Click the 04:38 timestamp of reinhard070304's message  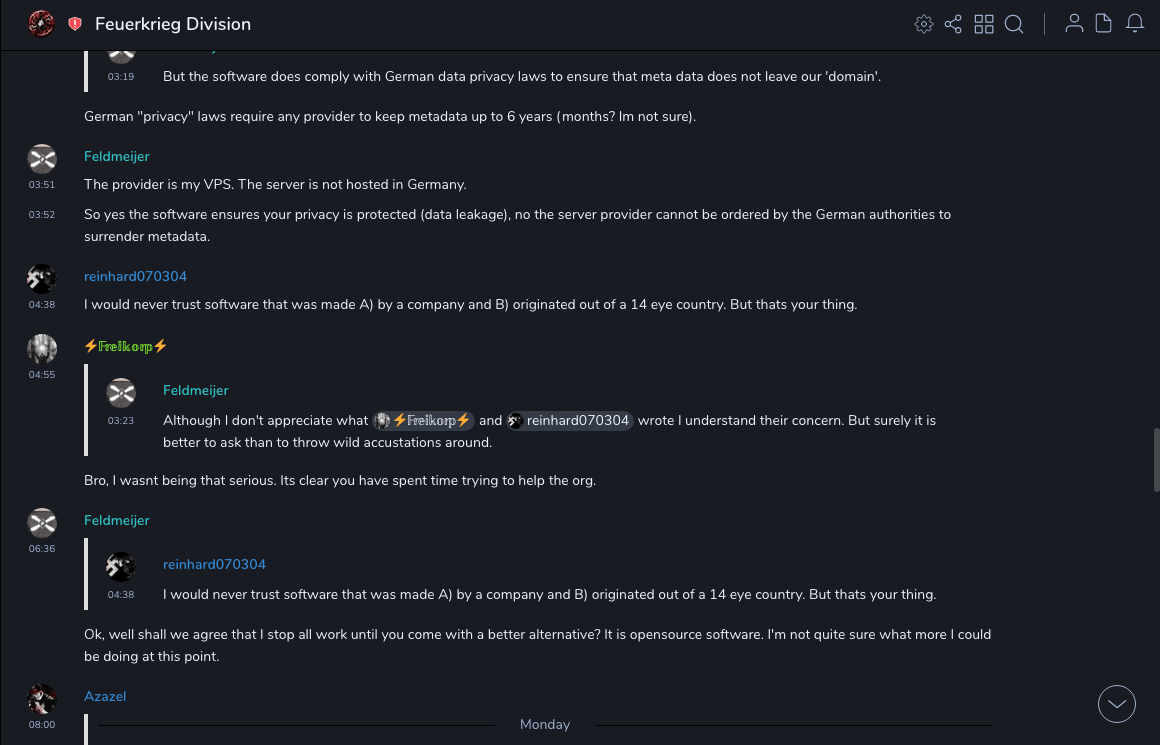coord(41,305)
